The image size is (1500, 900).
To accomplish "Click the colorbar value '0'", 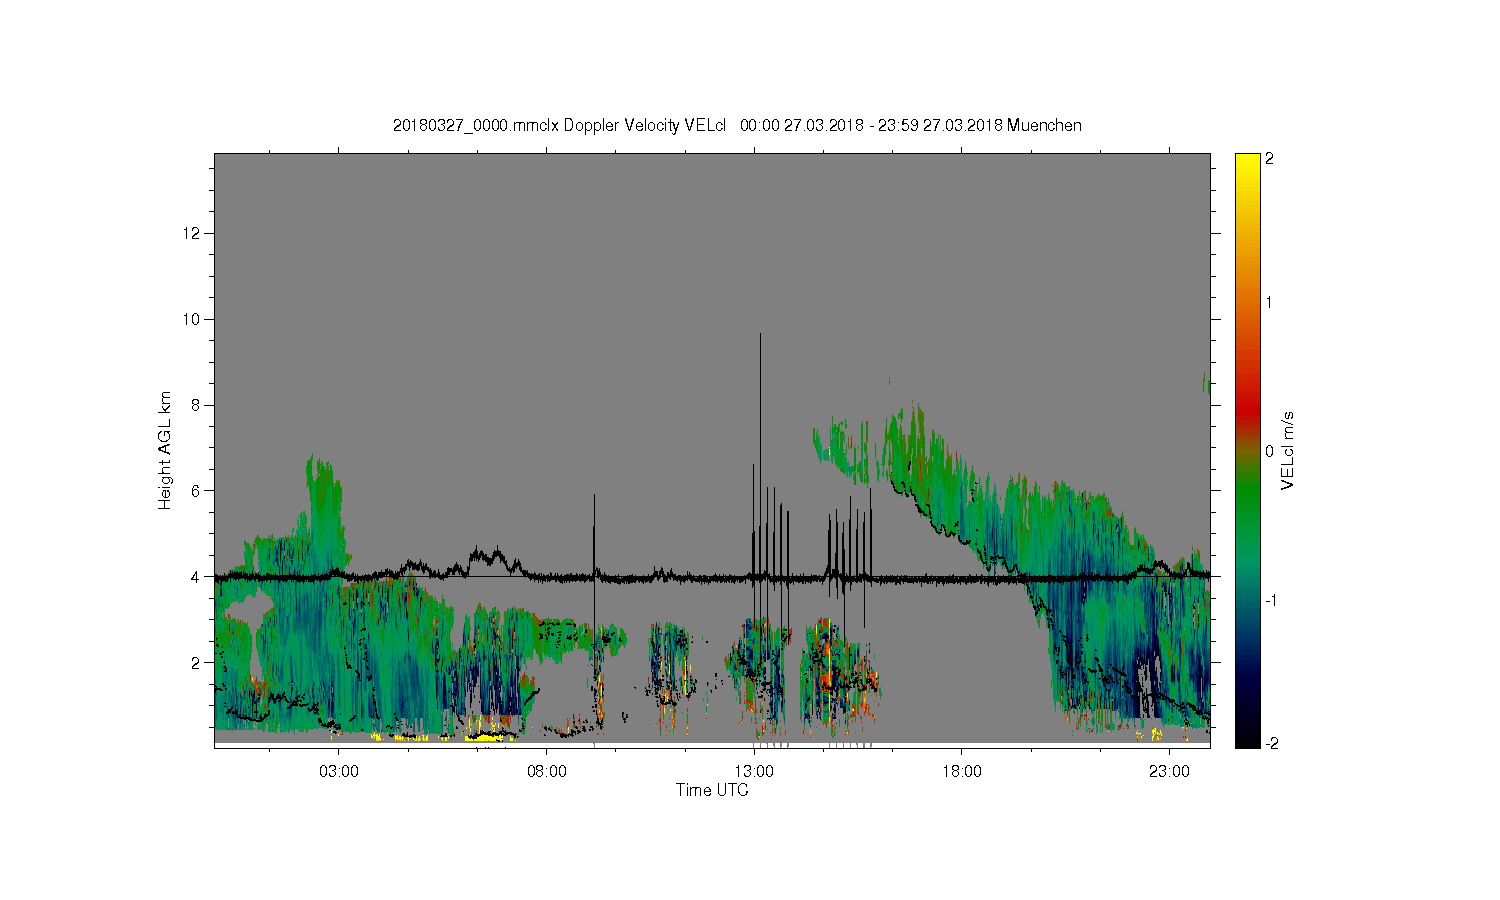I will pos(1270,451).
